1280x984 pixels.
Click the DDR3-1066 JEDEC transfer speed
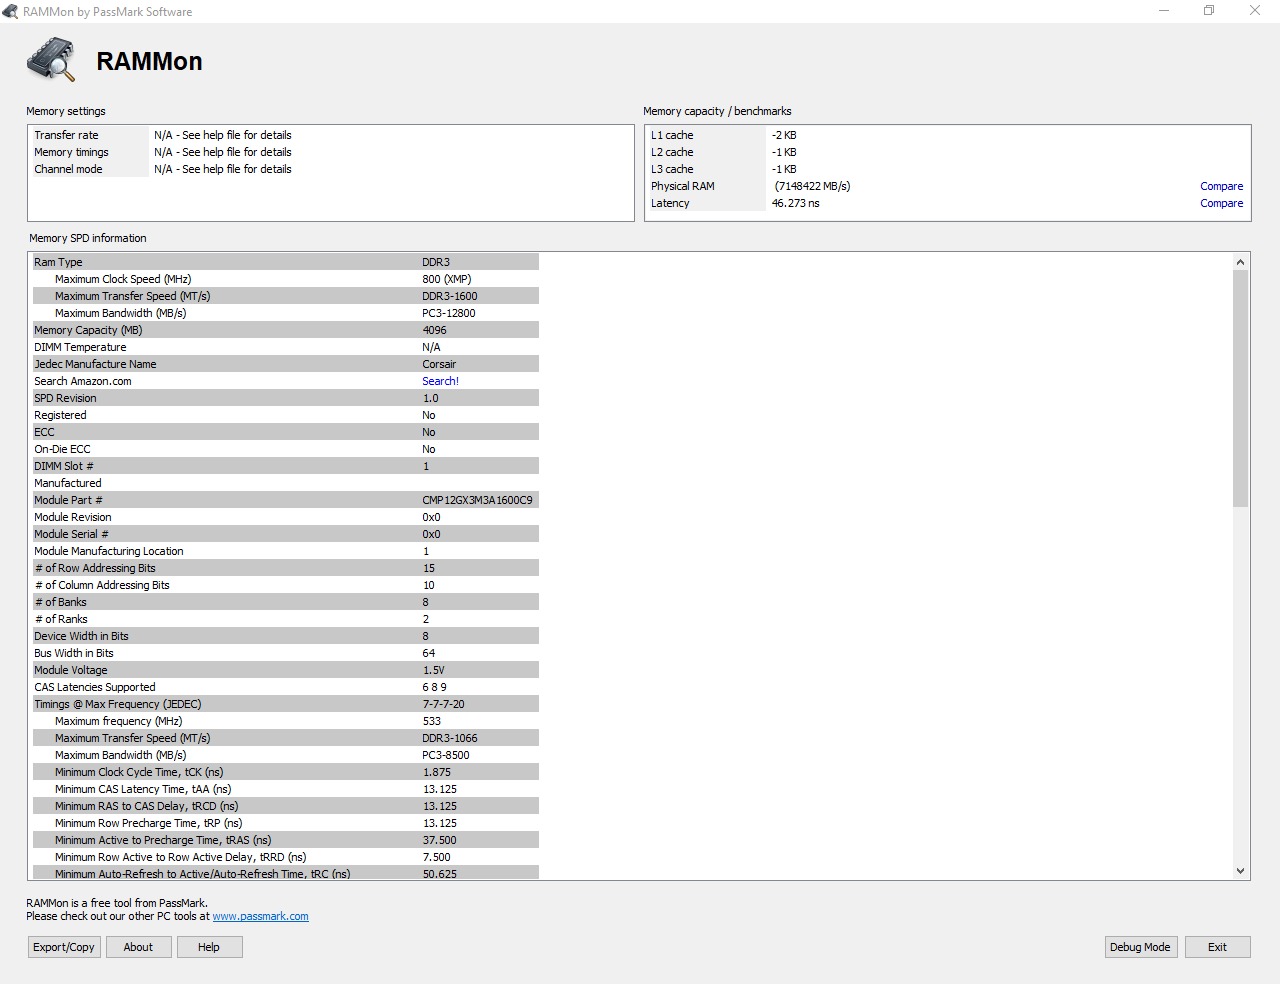[449, 738]
